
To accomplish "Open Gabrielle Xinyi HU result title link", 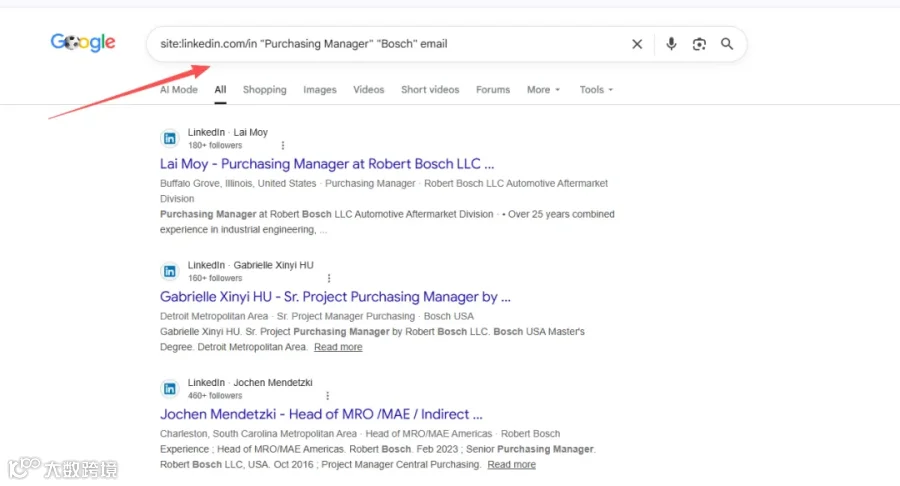I will pos(335,297).
